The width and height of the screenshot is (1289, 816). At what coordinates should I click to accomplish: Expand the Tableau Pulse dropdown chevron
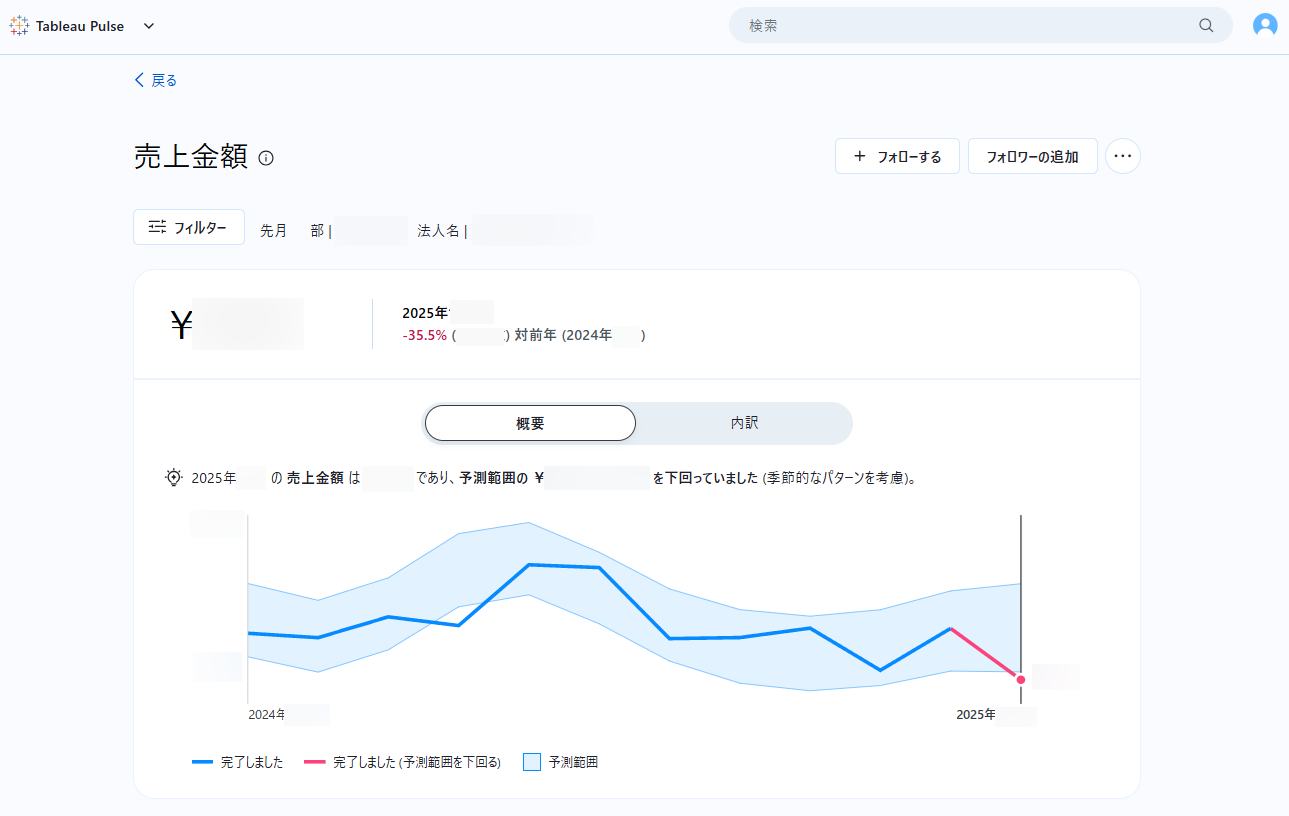(x=149, y=26)
